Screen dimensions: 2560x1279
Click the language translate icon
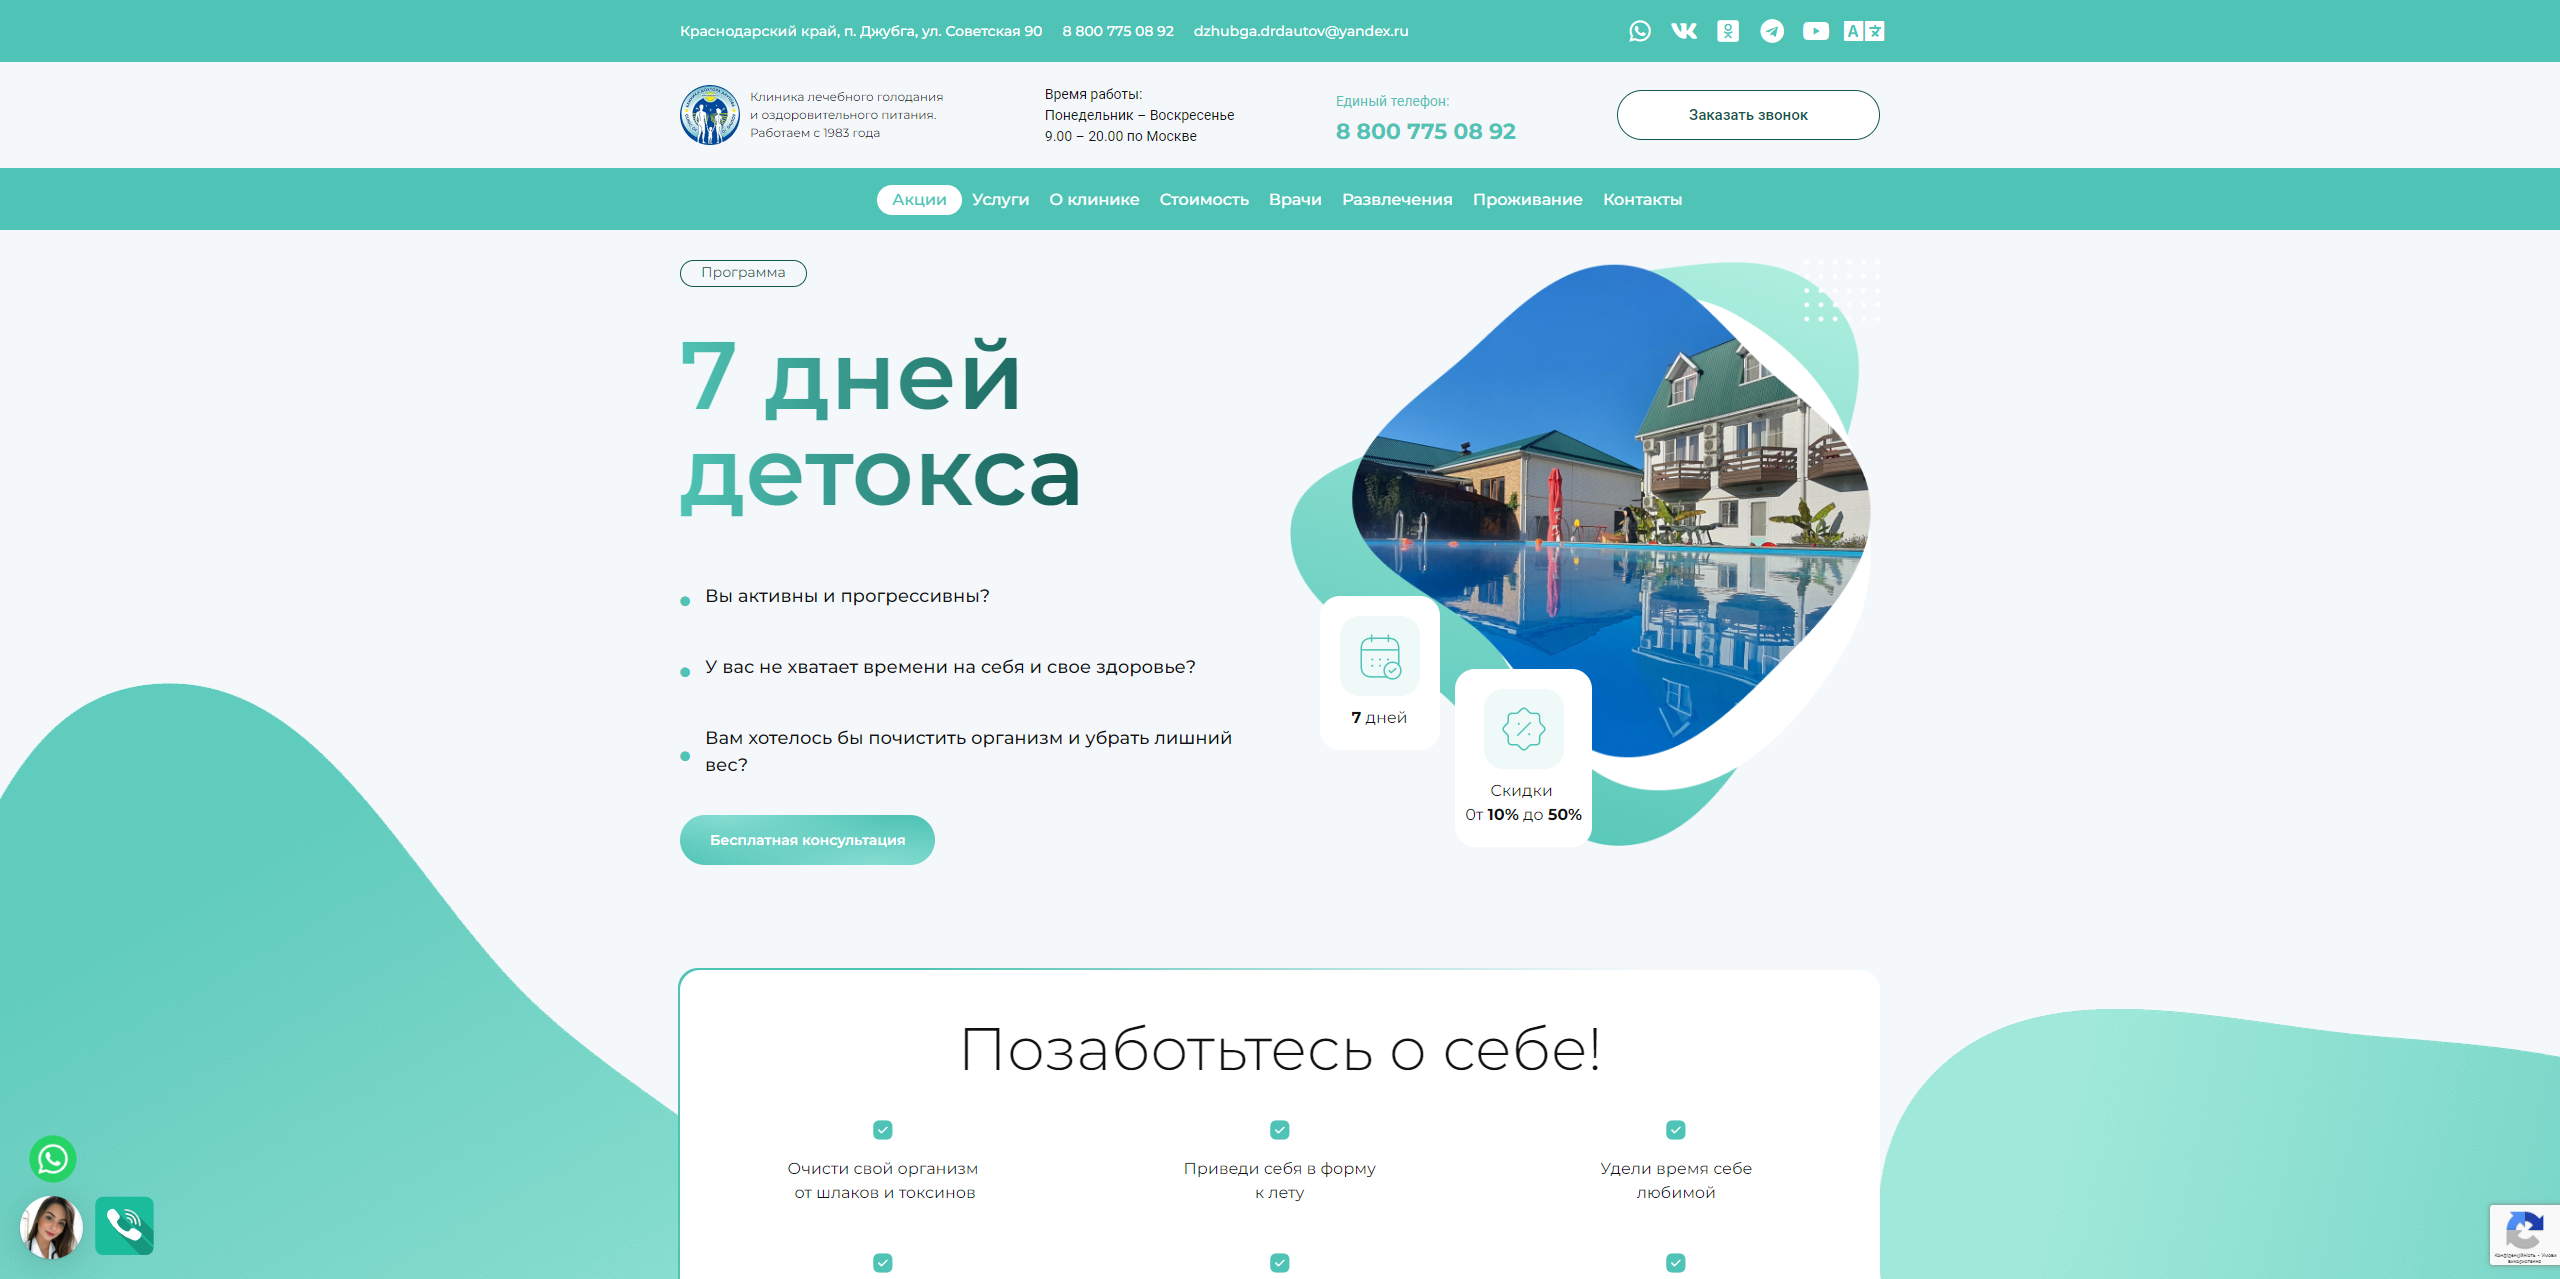(1864, 31)
